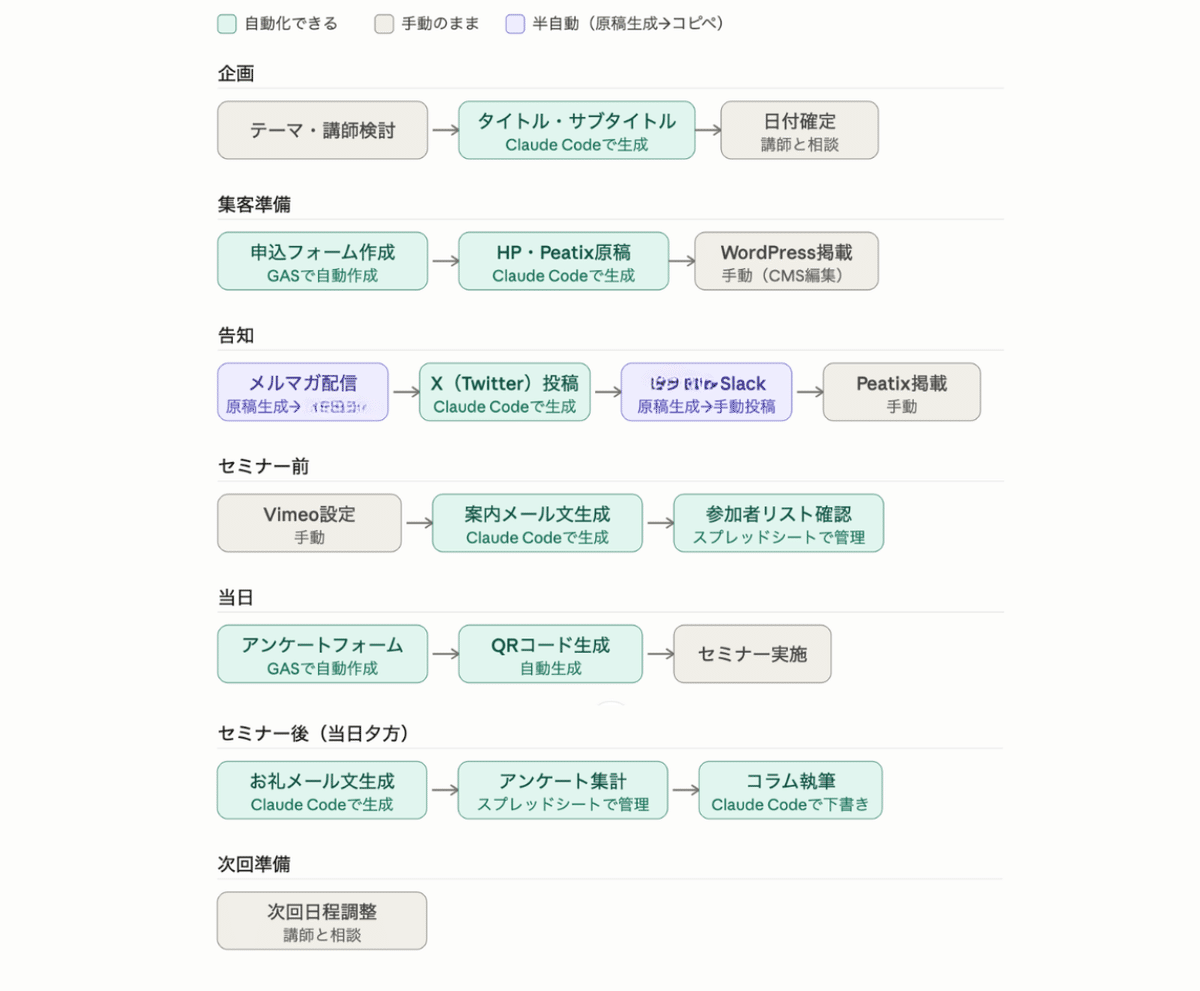Click the タイトル・サブタイトル generation node
Screen dimensions: 1200x991
[576, 130]
